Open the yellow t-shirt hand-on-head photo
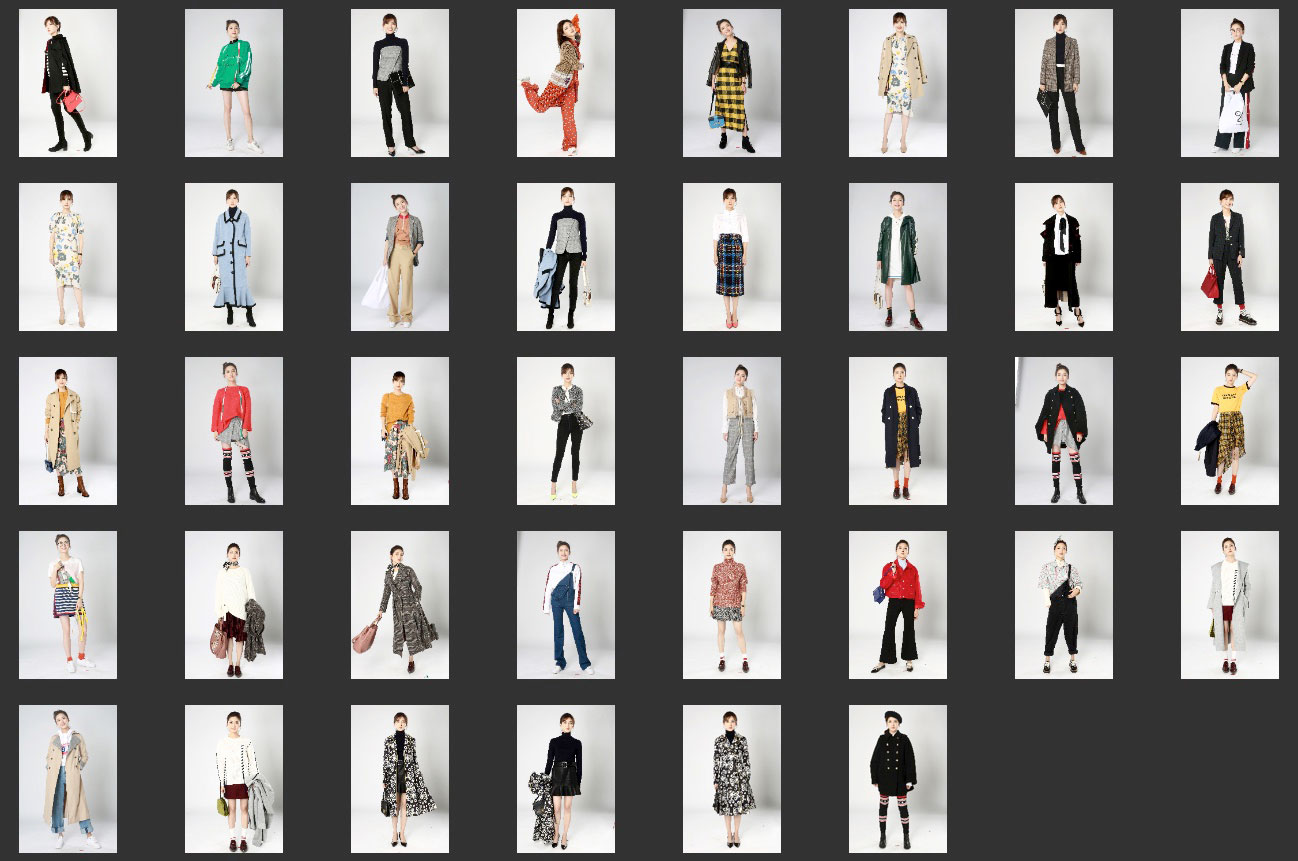 [1229, 430]
